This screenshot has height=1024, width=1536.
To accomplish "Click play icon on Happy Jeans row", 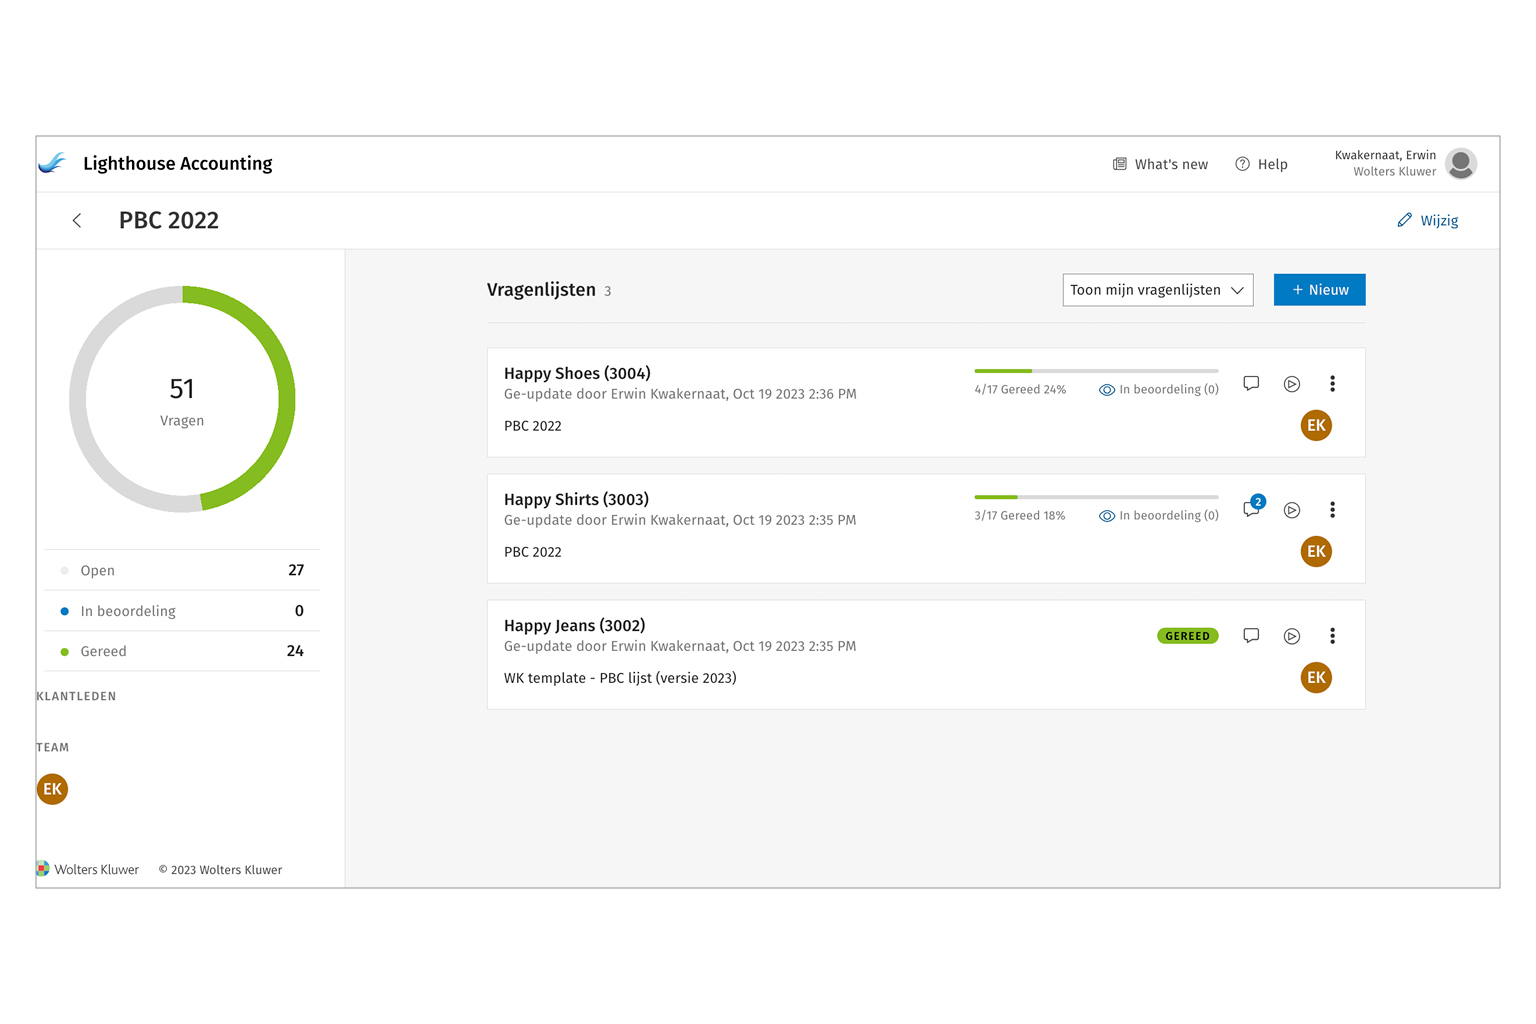I will pyautogui.click(x=1292, y=636).
